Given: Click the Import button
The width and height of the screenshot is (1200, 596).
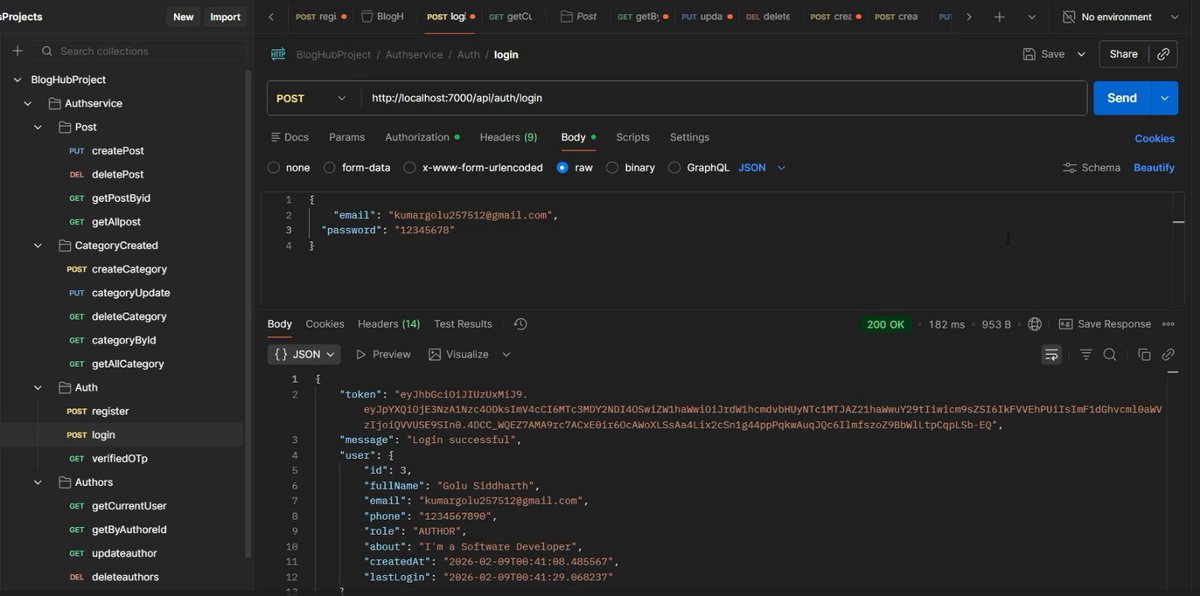Looking at the screenshot, I should tap(225, 17).
